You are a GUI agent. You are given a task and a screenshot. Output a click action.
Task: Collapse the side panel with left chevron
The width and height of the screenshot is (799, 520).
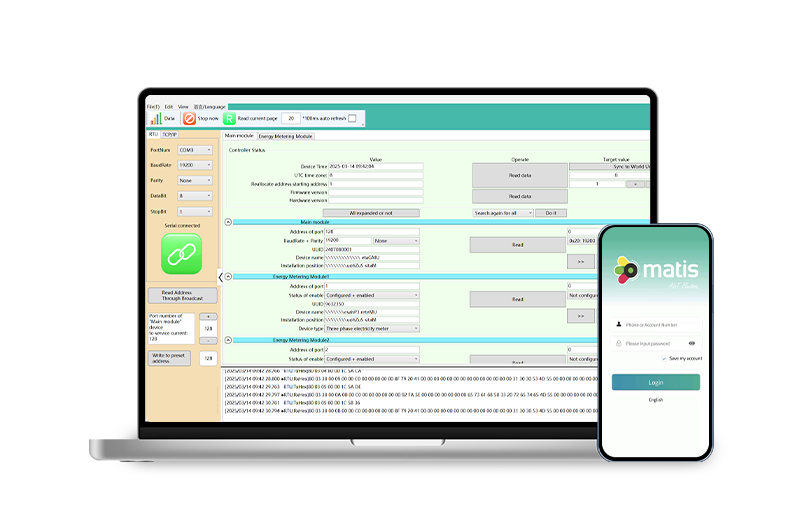point(220,277)
